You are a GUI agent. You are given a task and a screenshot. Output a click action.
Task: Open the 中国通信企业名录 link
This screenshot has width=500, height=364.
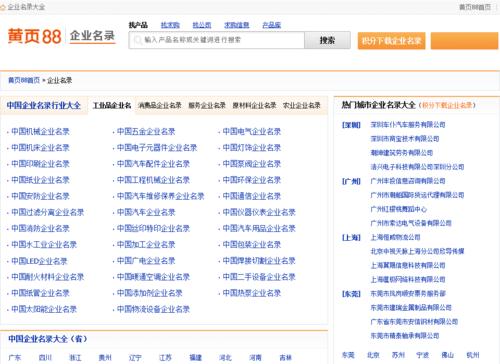click(252, 196)
